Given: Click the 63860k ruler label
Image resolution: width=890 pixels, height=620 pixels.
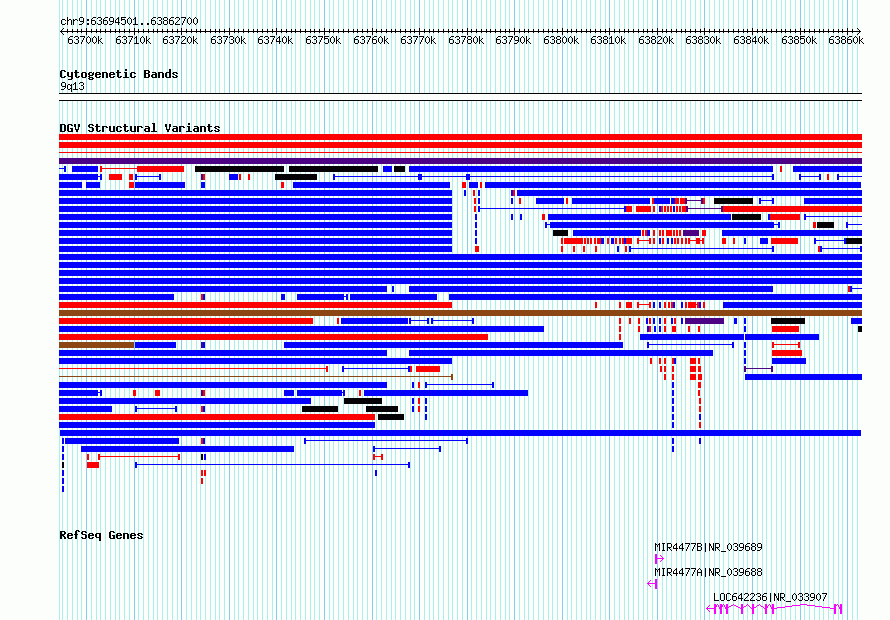Looking at the screenshot, I should click(846, 40).
